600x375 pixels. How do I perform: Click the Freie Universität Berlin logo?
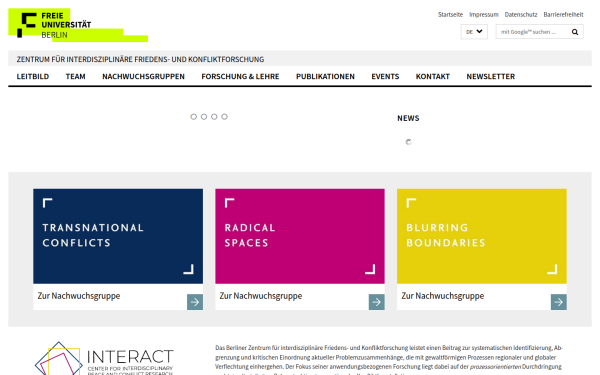(78, 25)
